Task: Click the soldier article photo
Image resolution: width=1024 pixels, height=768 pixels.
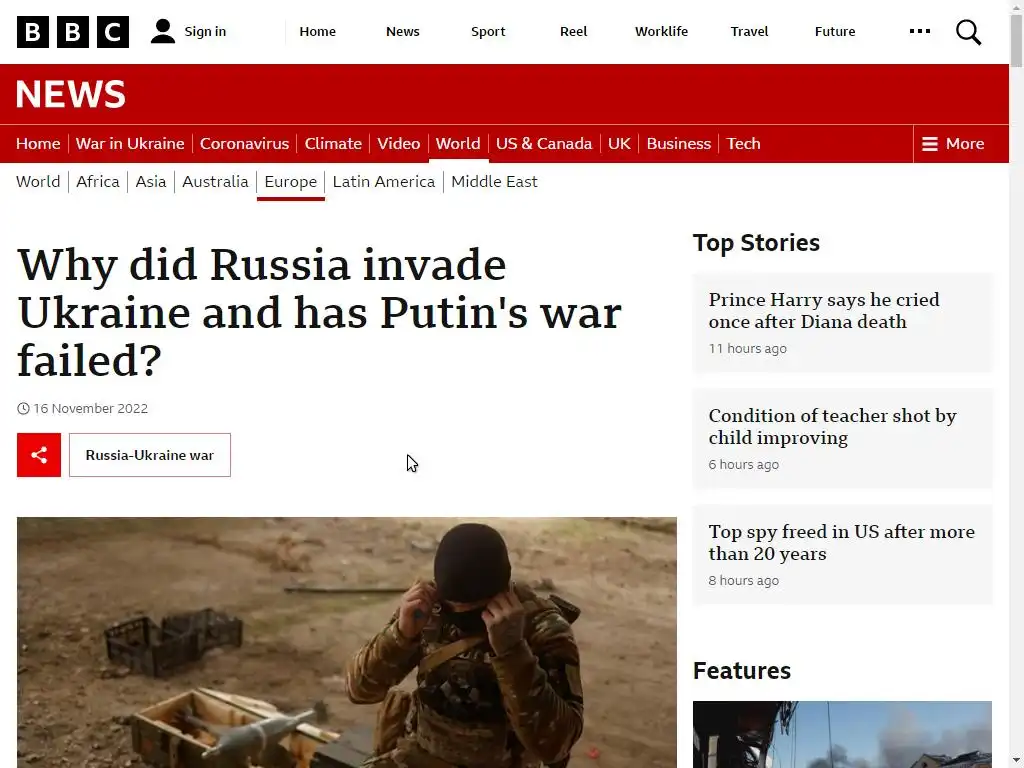Action: click(347, 643)
